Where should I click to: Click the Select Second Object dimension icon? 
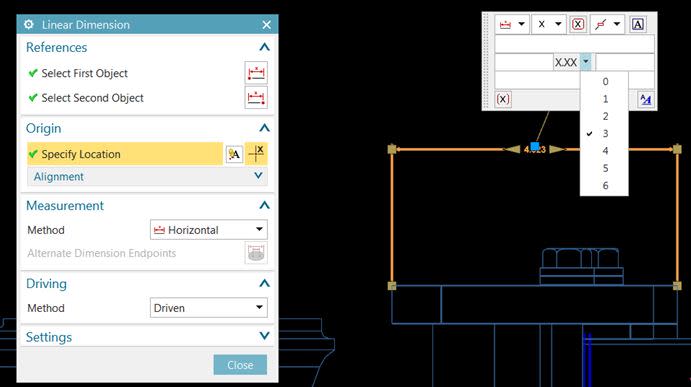pos(256,97)
